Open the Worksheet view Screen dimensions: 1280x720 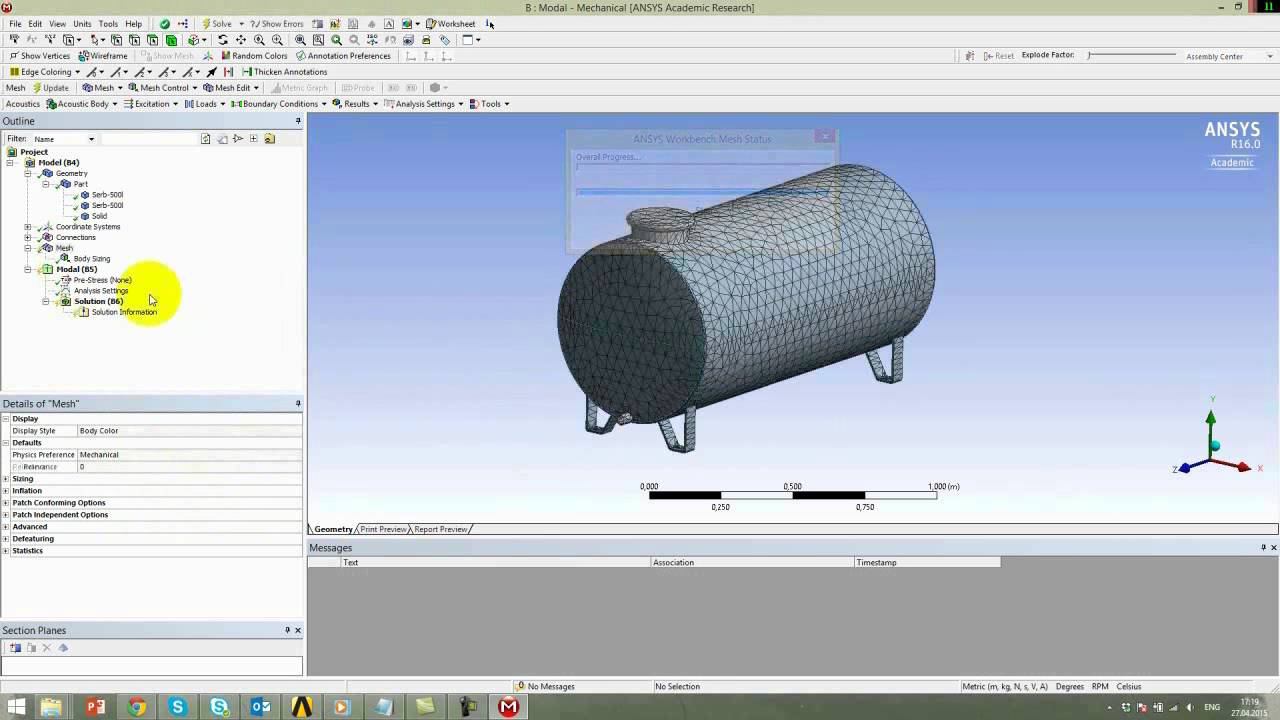coord(450,24)
